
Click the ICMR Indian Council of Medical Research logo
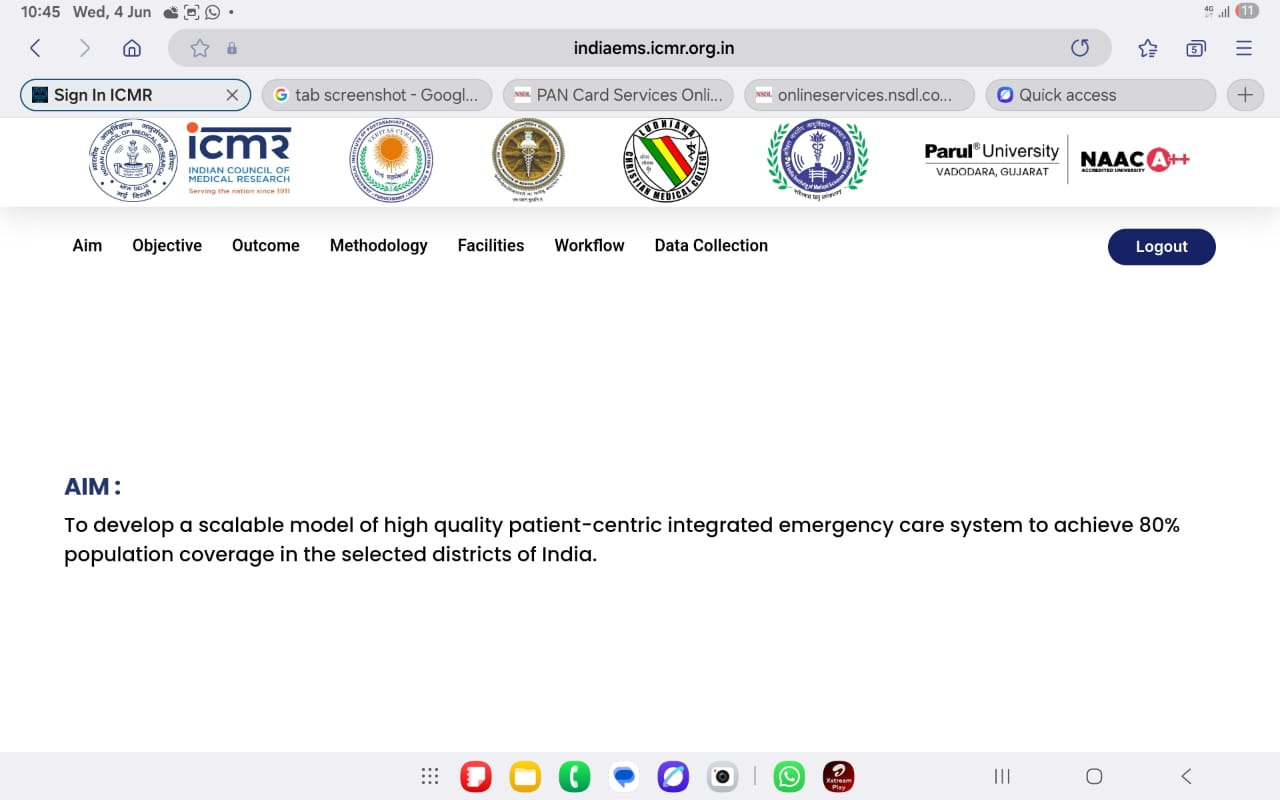coord(190,160)
